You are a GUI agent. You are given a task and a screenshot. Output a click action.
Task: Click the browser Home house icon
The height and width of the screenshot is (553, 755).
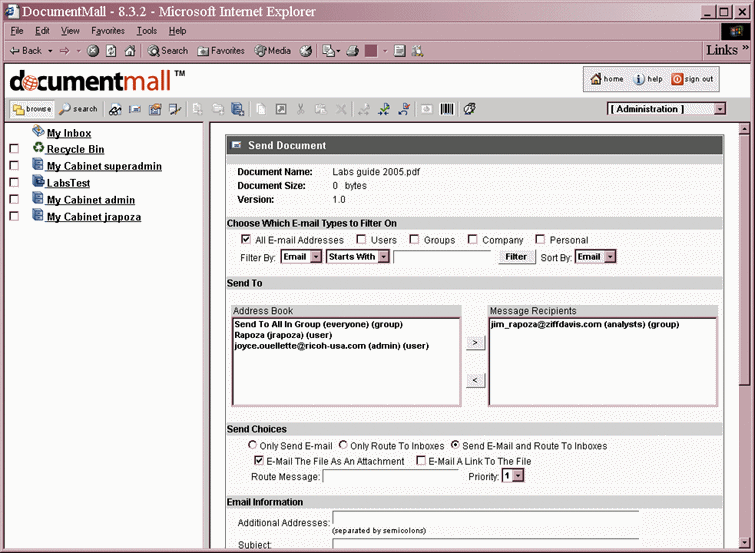(130, 51)
